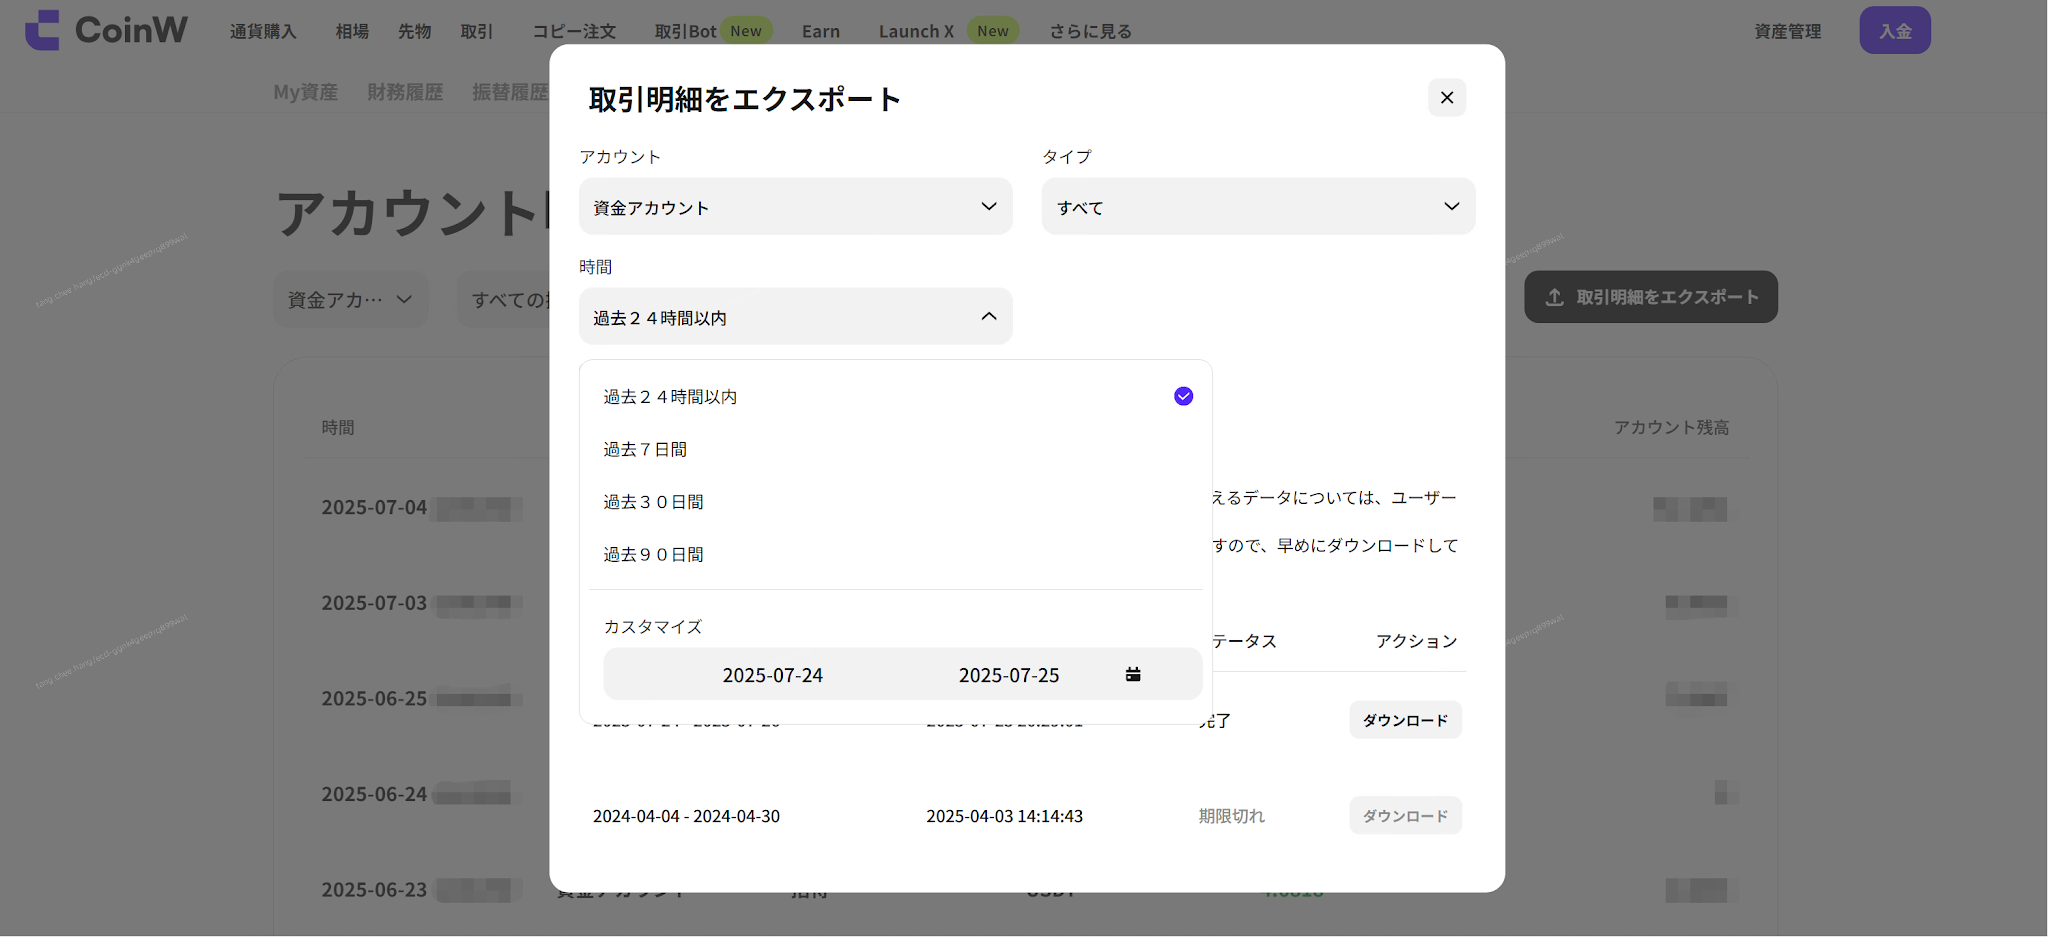This screenshot has width=2048, height=937.
Task: Click the start date 2025-07-24 field
Action: click(773, 675)
